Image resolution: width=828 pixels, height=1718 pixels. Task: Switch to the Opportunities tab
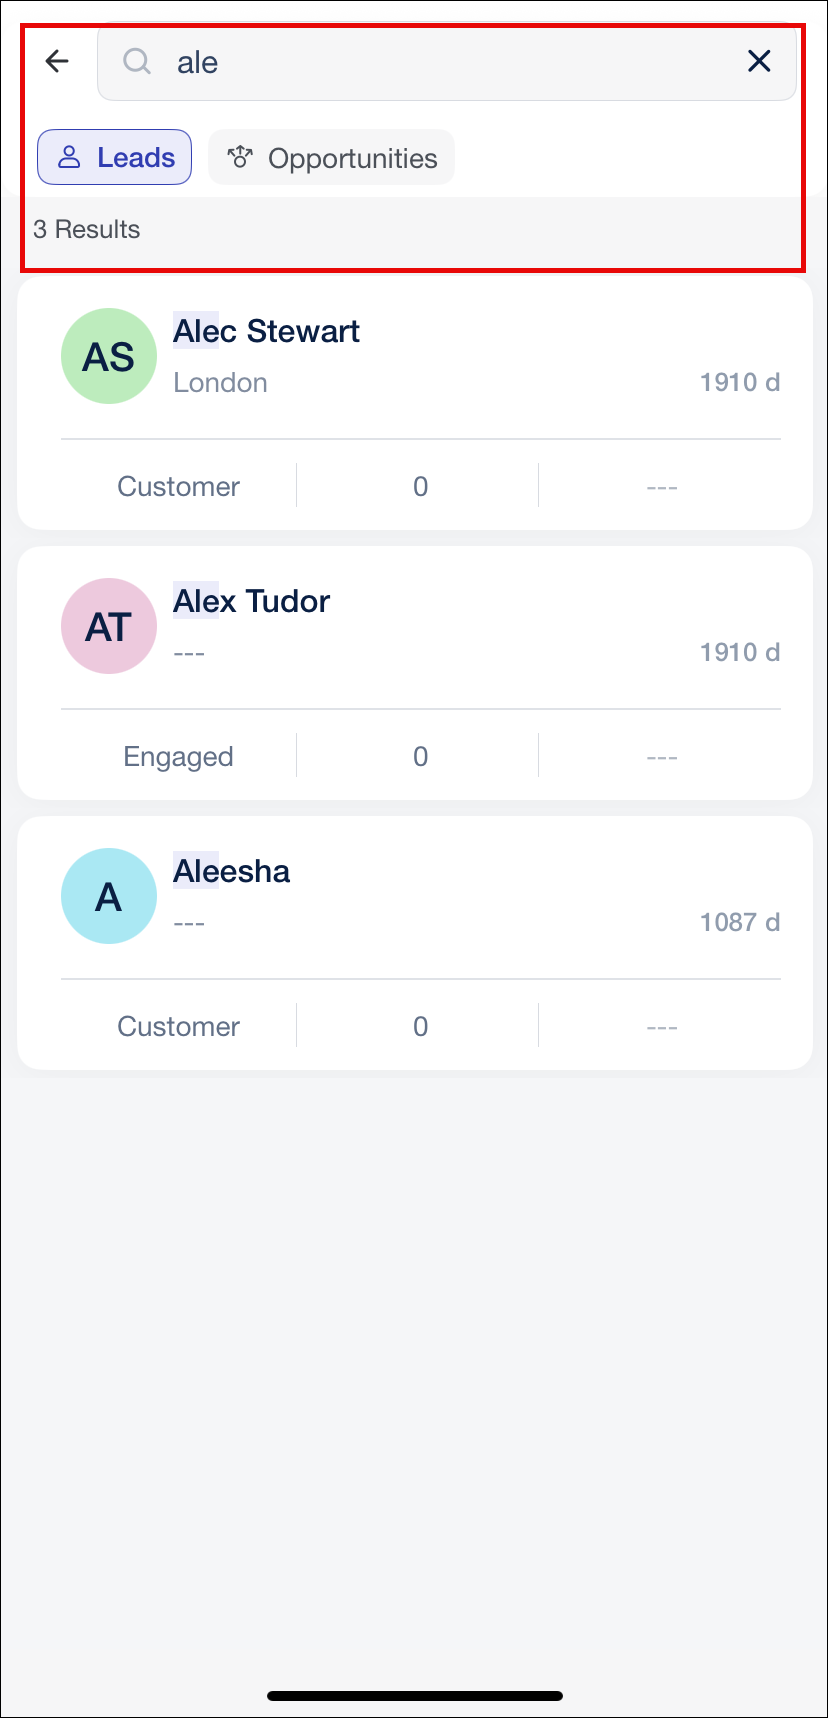(x=331, y=157)
